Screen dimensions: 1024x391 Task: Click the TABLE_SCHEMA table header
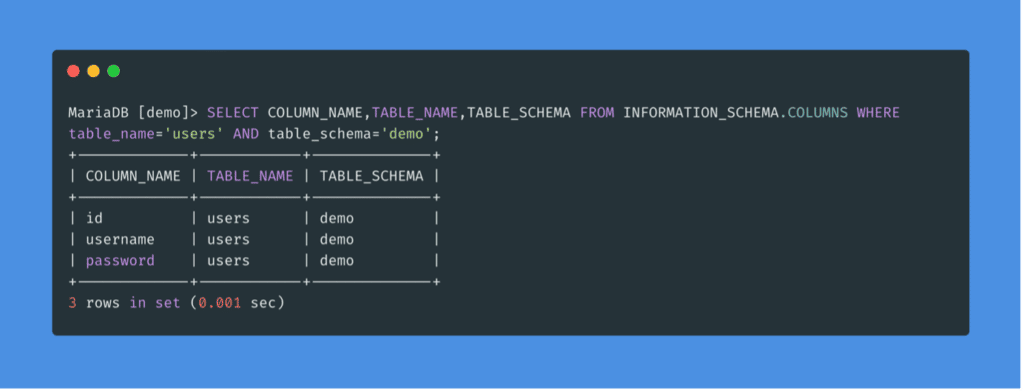[x=371, y=176]
